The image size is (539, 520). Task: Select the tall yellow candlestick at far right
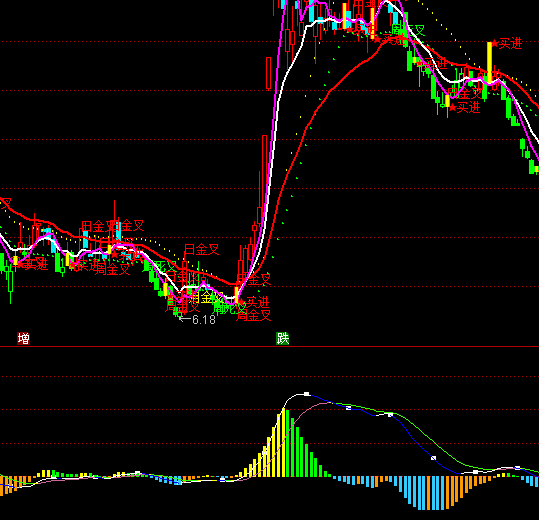coord(489,63)
